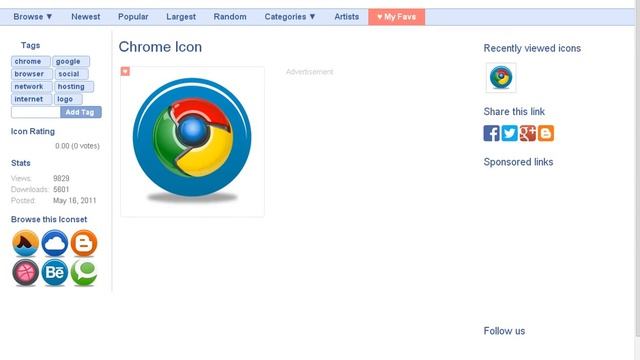This screenshot has width=640, height=360.
Task: Click the May 16, 2011 posted date
Action: [75, 200]
